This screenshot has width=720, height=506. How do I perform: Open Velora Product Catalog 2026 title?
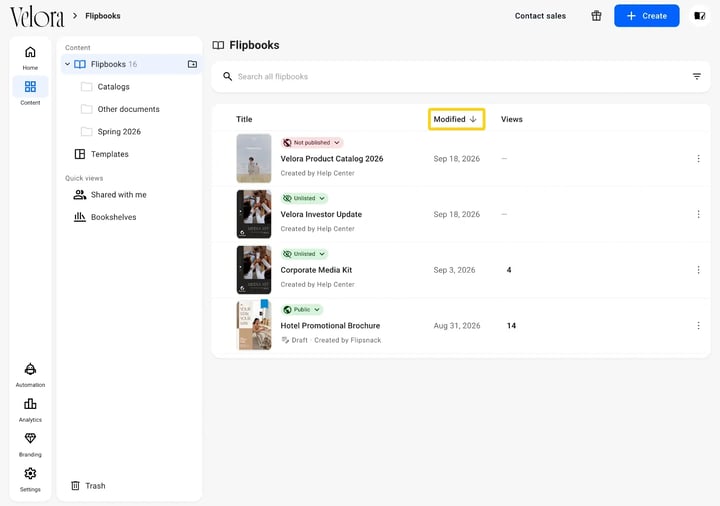332,158
